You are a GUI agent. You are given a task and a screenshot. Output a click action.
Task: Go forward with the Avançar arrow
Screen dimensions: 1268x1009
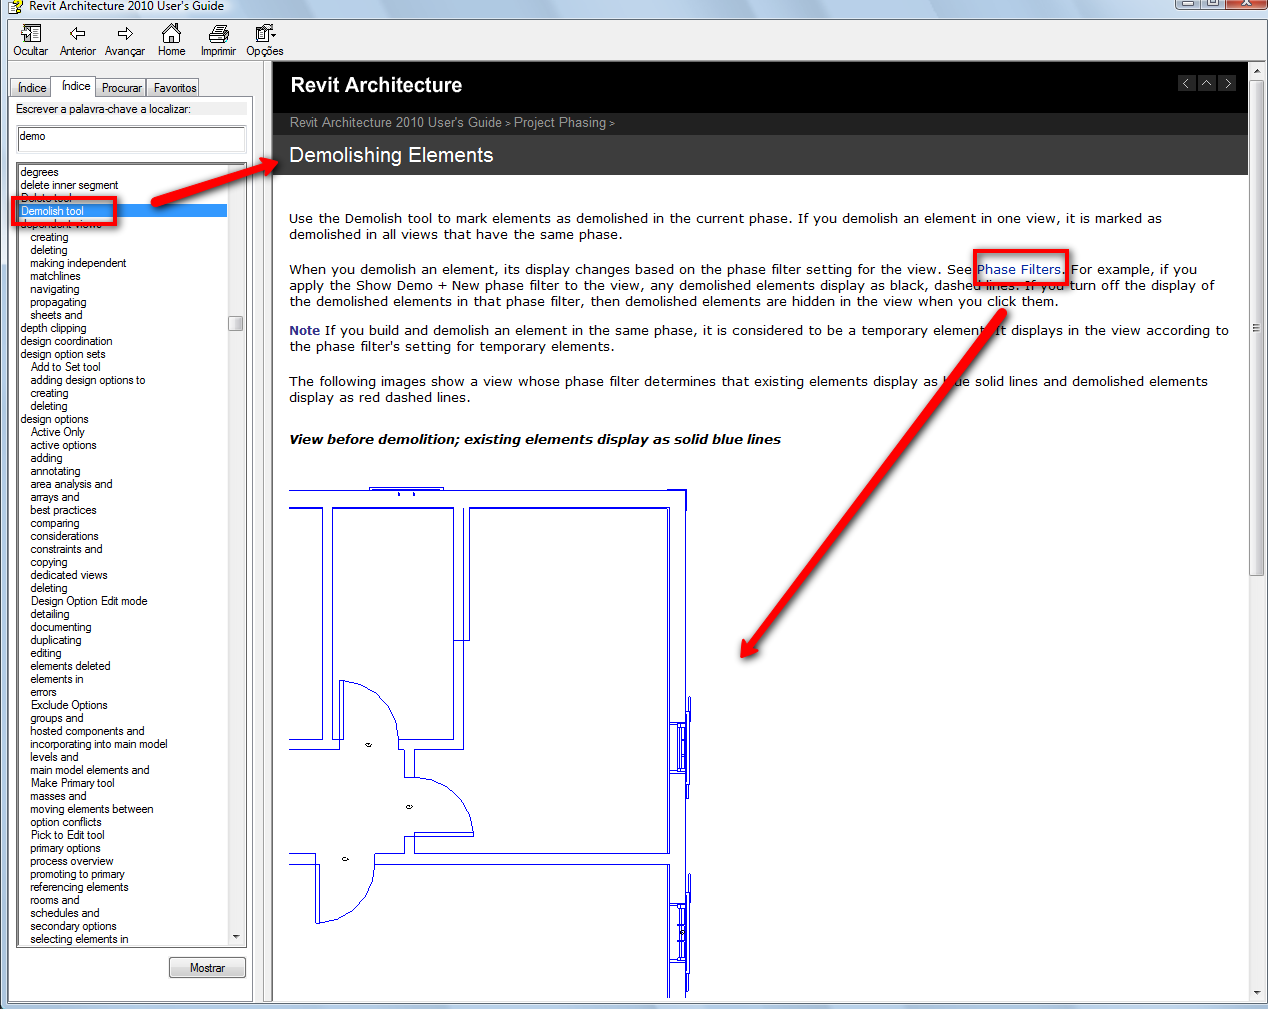tap(124, 40)
